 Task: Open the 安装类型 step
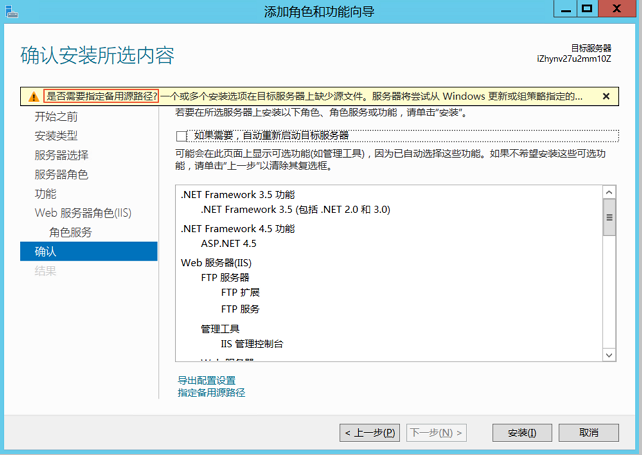[56, 136]
